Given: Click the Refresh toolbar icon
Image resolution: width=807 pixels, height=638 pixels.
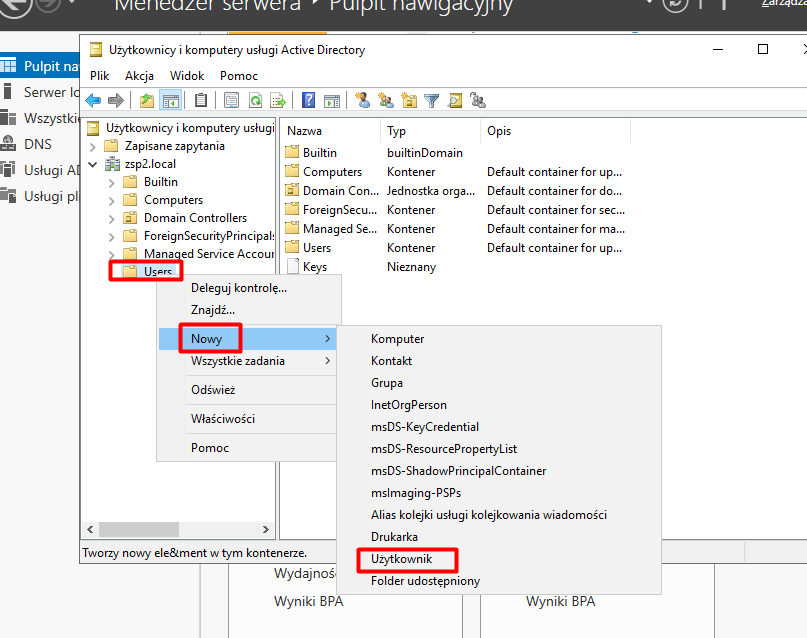Looking at the screenshot, I should (x=256, y=100).
